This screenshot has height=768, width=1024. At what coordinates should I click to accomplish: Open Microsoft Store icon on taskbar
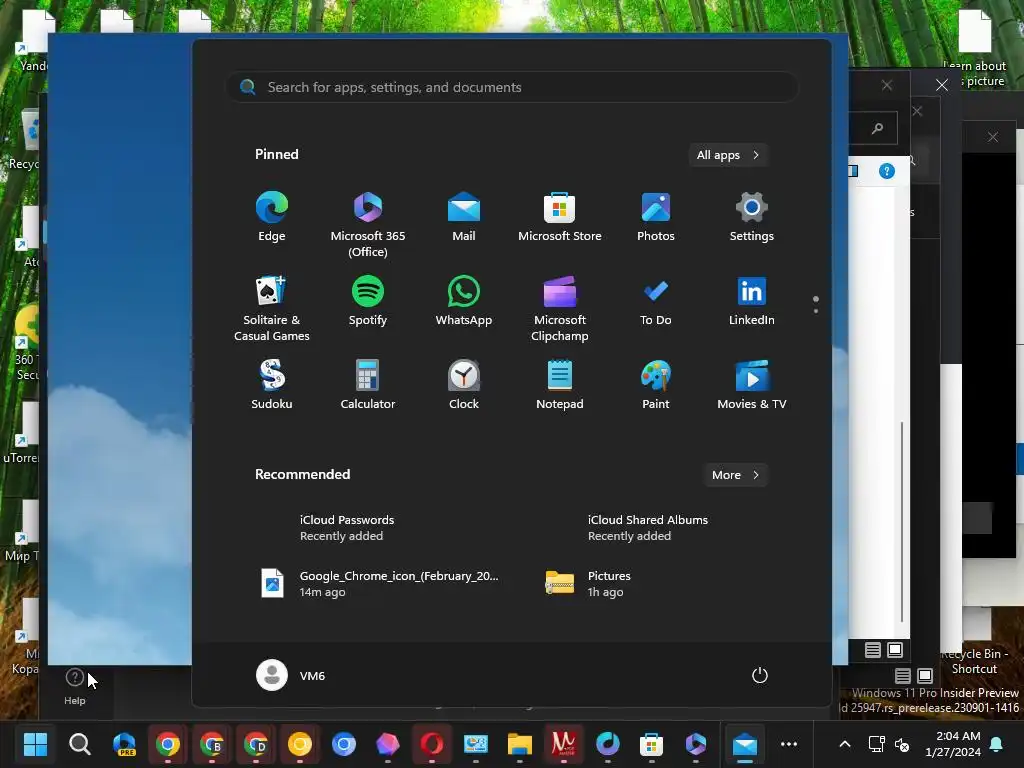pyautogui.click(x=652, y=744)
